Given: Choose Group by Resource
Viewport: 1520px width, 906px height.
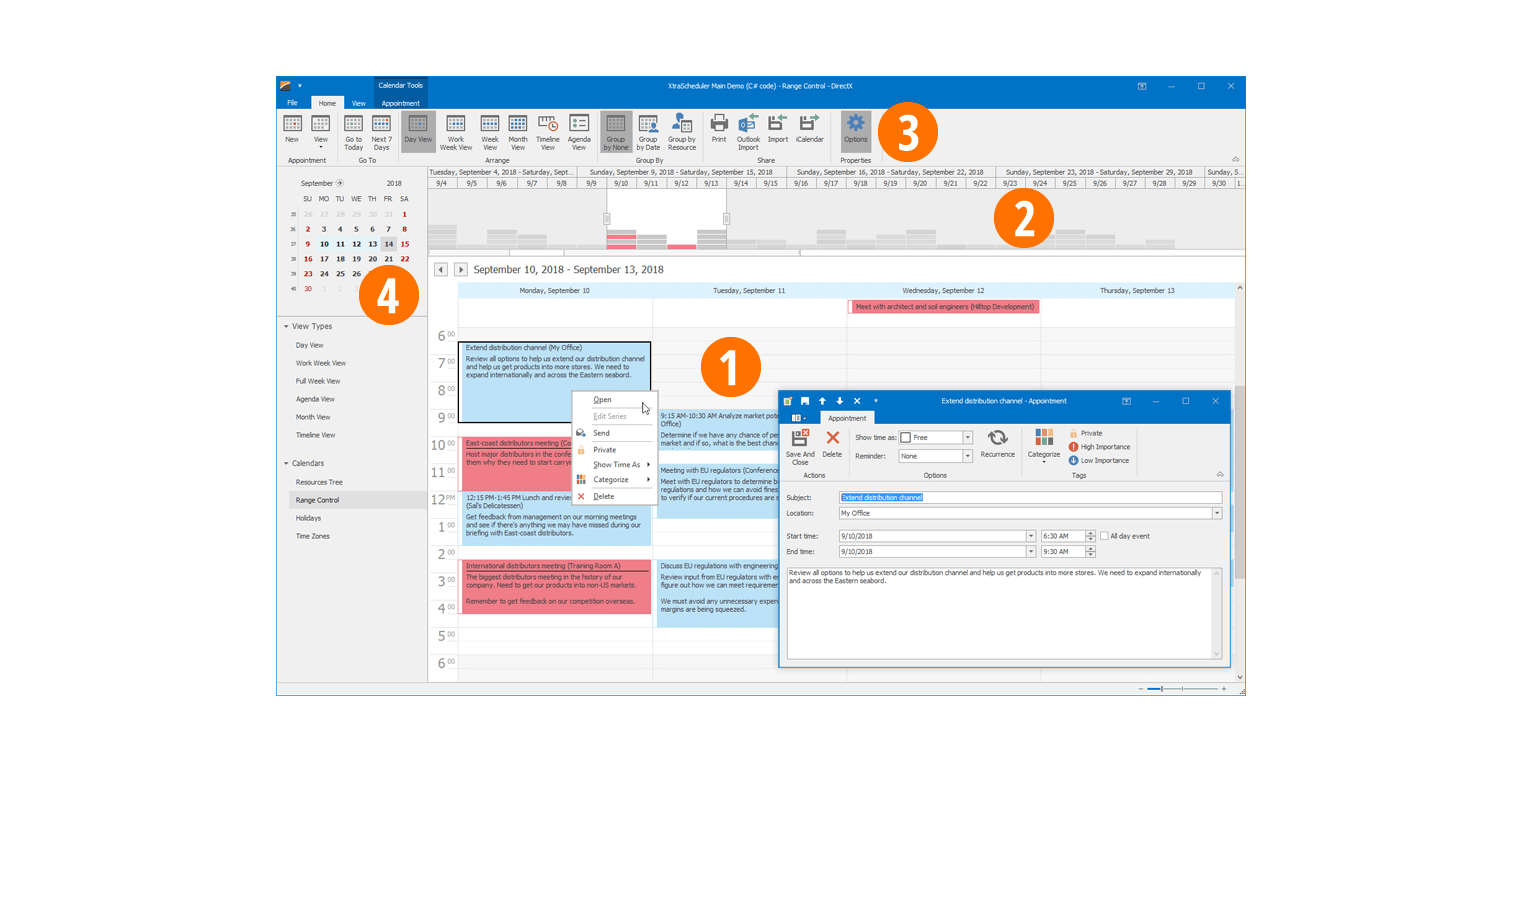Looking at the screenshot, I should [x=682, y=132].
